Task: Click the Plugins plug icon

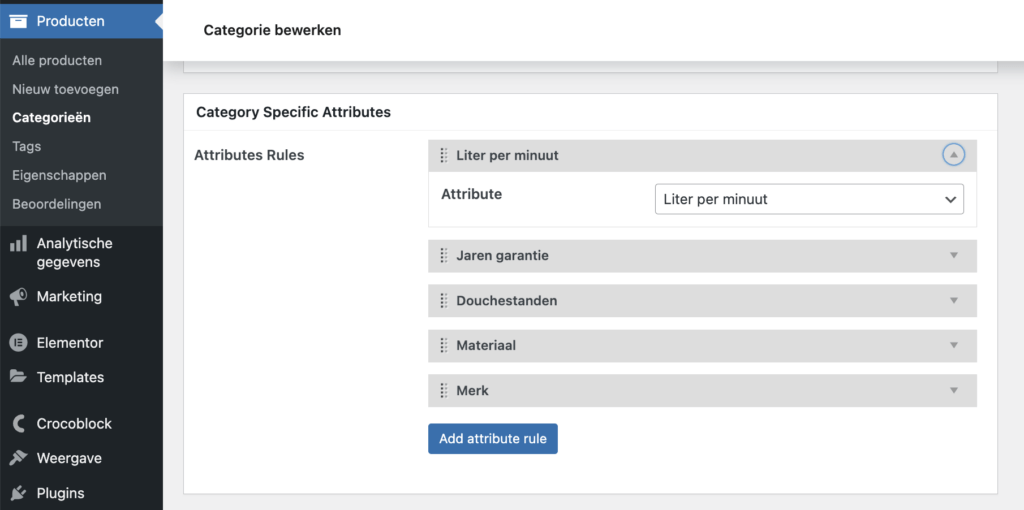Action: click(18, 493)
